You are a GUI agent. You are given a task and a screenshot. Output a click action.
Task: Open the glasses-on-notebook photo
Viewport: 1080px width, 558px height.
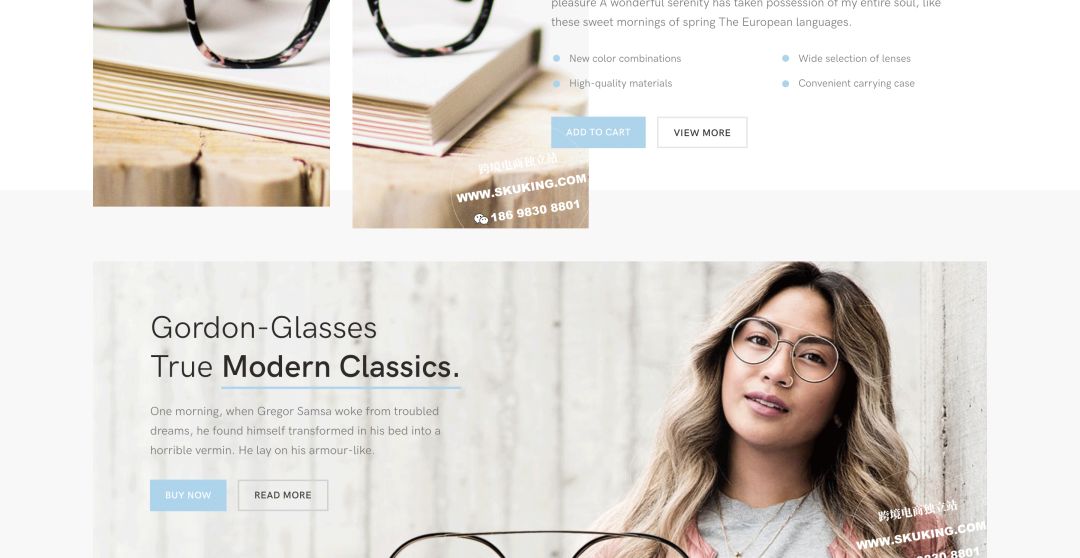[x=470, y=114]
